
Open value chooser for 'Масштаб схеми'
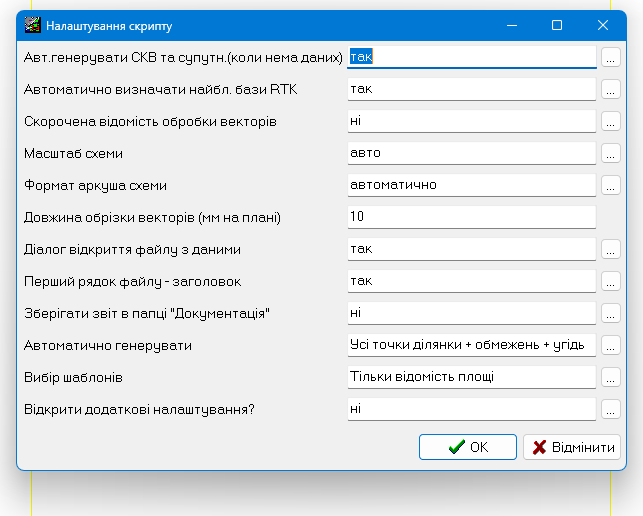click(x=611, y=154)
